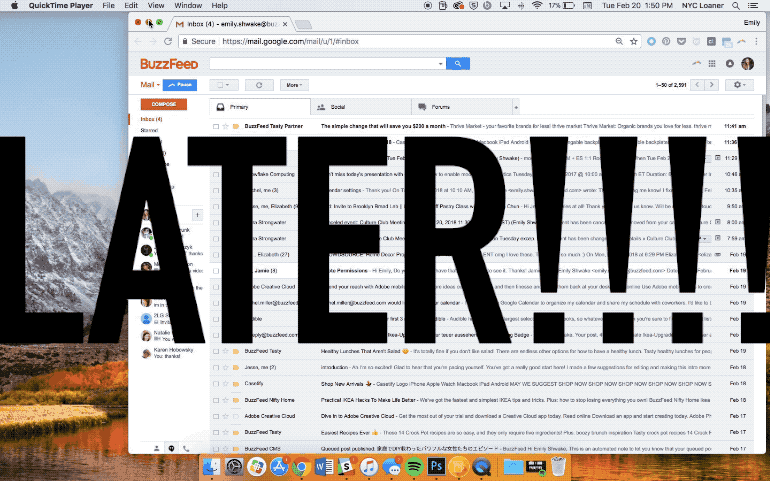Open the phone calls icon below chat list

[186, 448]
